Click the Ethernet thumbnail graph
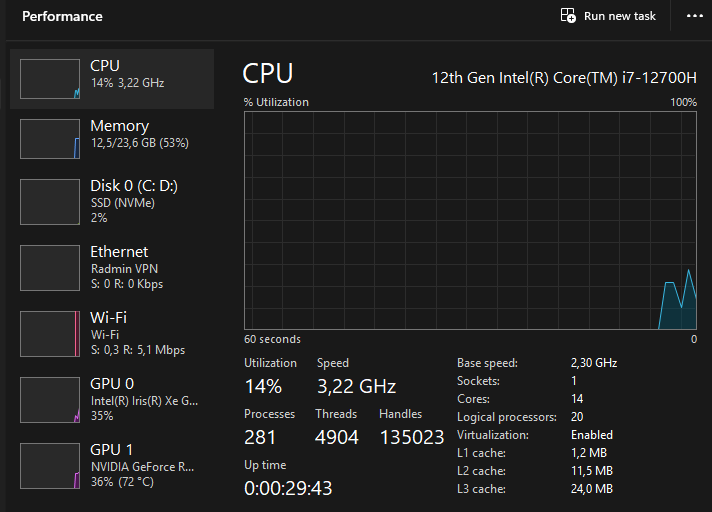 point(50,267)
